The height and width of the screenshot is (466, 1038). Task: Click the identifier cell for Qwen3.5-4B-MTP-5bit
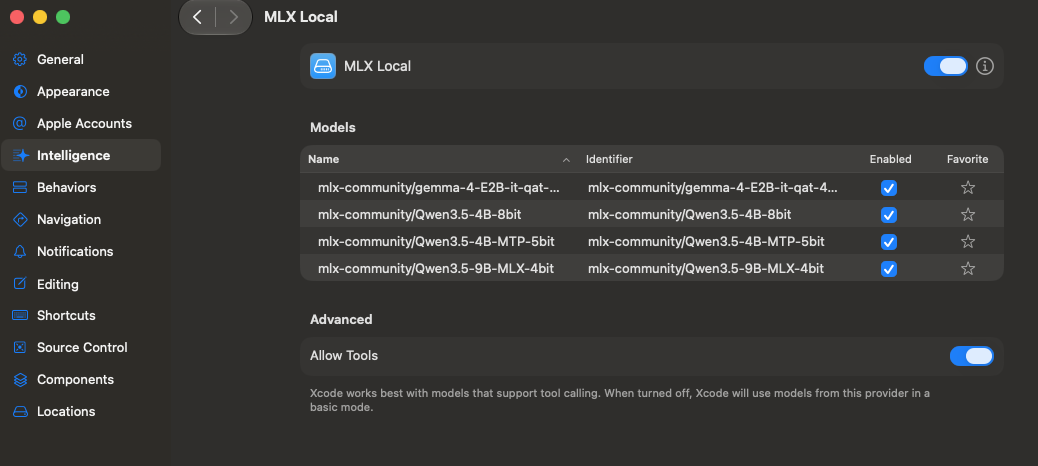pos(706,242)
